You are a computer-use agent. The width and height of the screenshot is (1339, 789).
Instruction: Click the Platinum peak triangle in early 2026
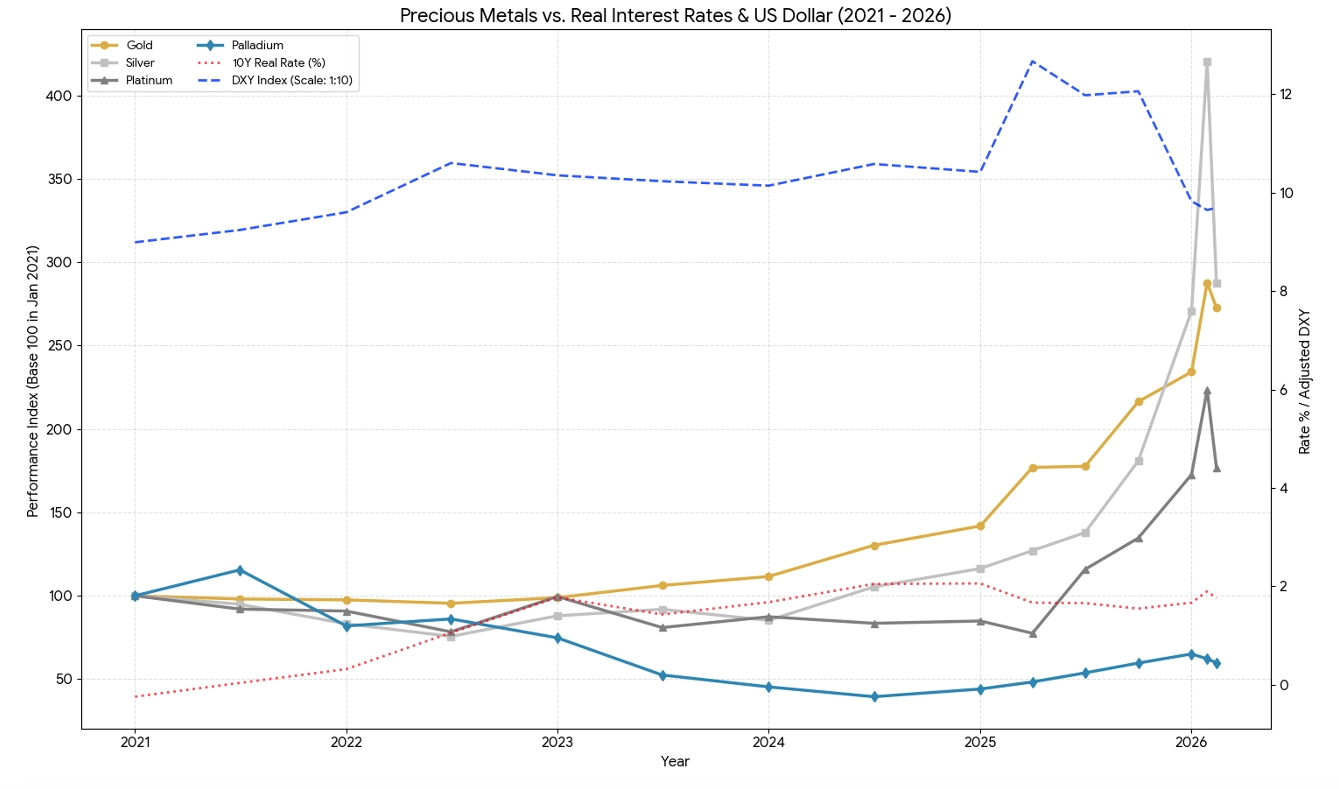[x=1207, y=391]
